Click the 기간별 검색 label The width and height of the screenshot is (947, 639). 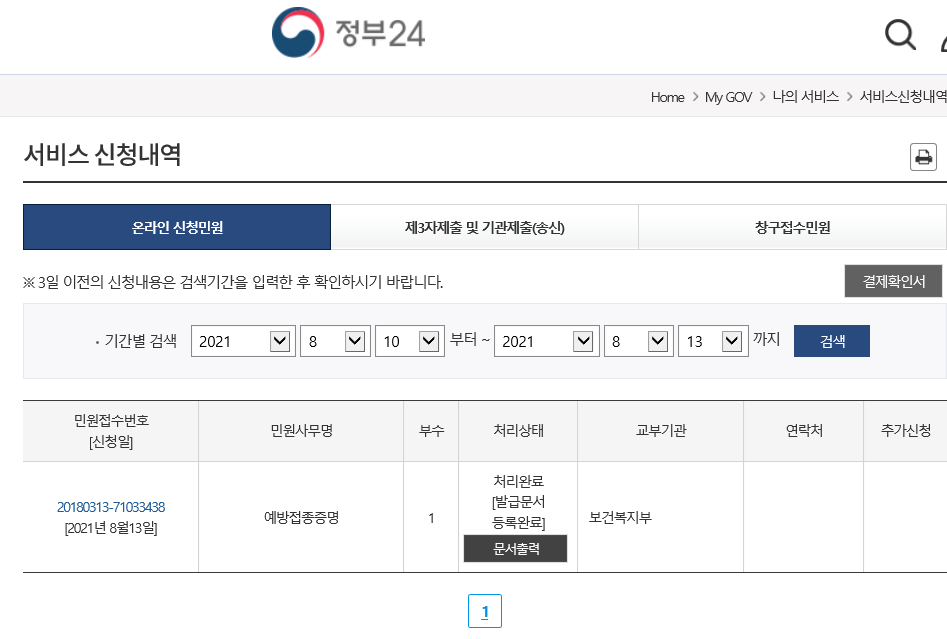[141, 341]
